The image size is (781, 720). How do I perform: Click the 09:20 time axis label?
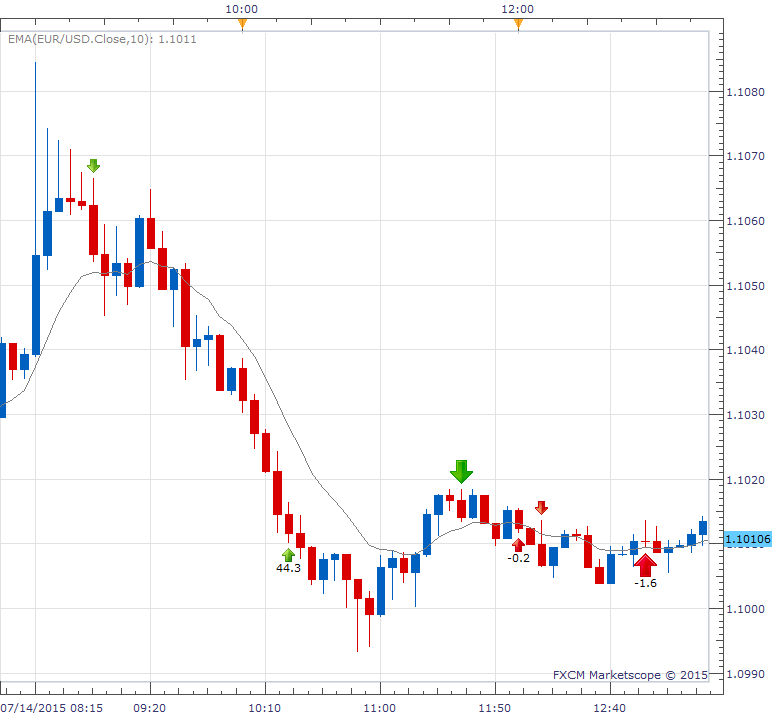point(149,708)
